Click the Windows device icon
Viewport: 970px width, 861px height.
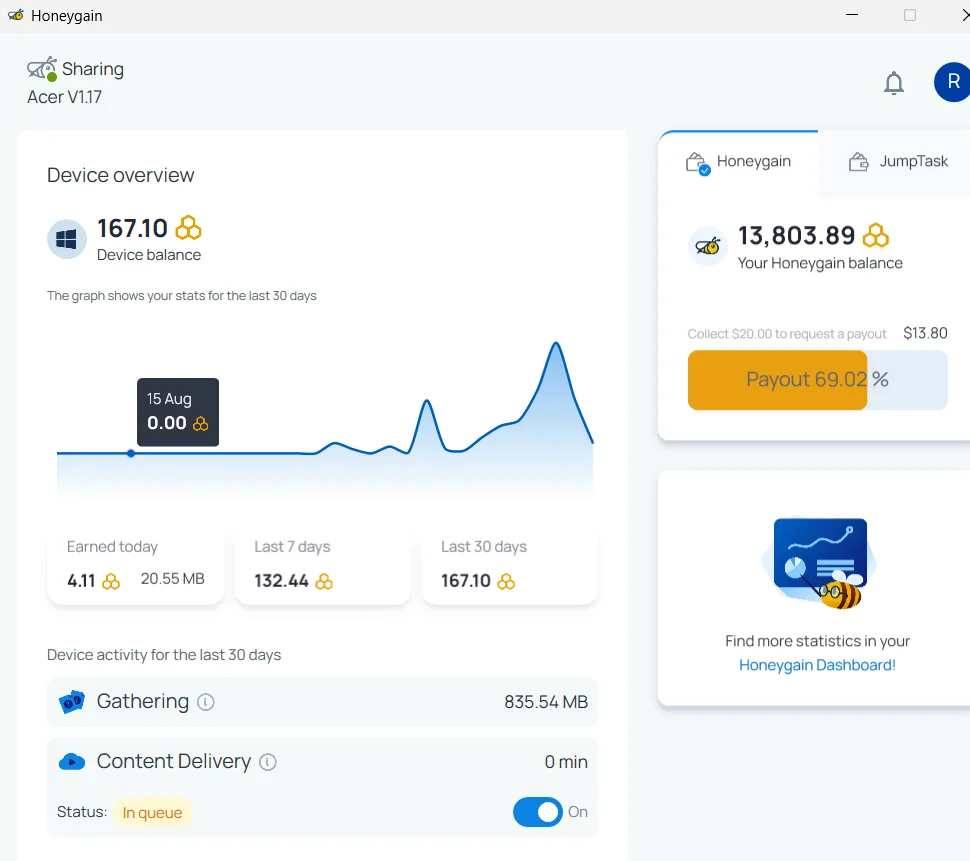coord(66,239)
